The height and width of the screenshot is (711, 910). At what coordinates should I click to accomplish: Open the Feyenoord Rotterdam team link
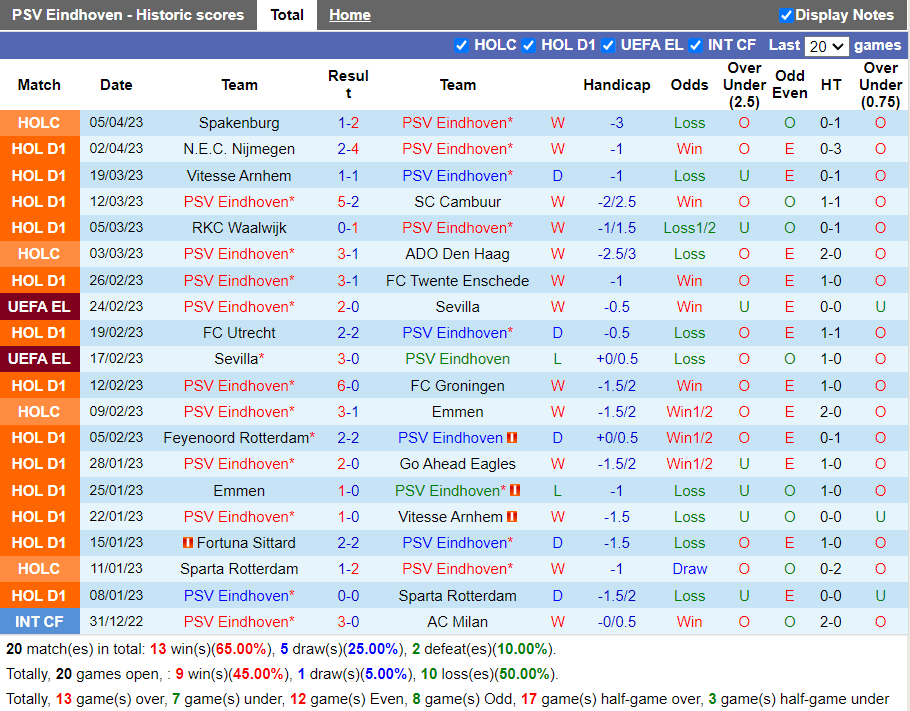(236, 438)
